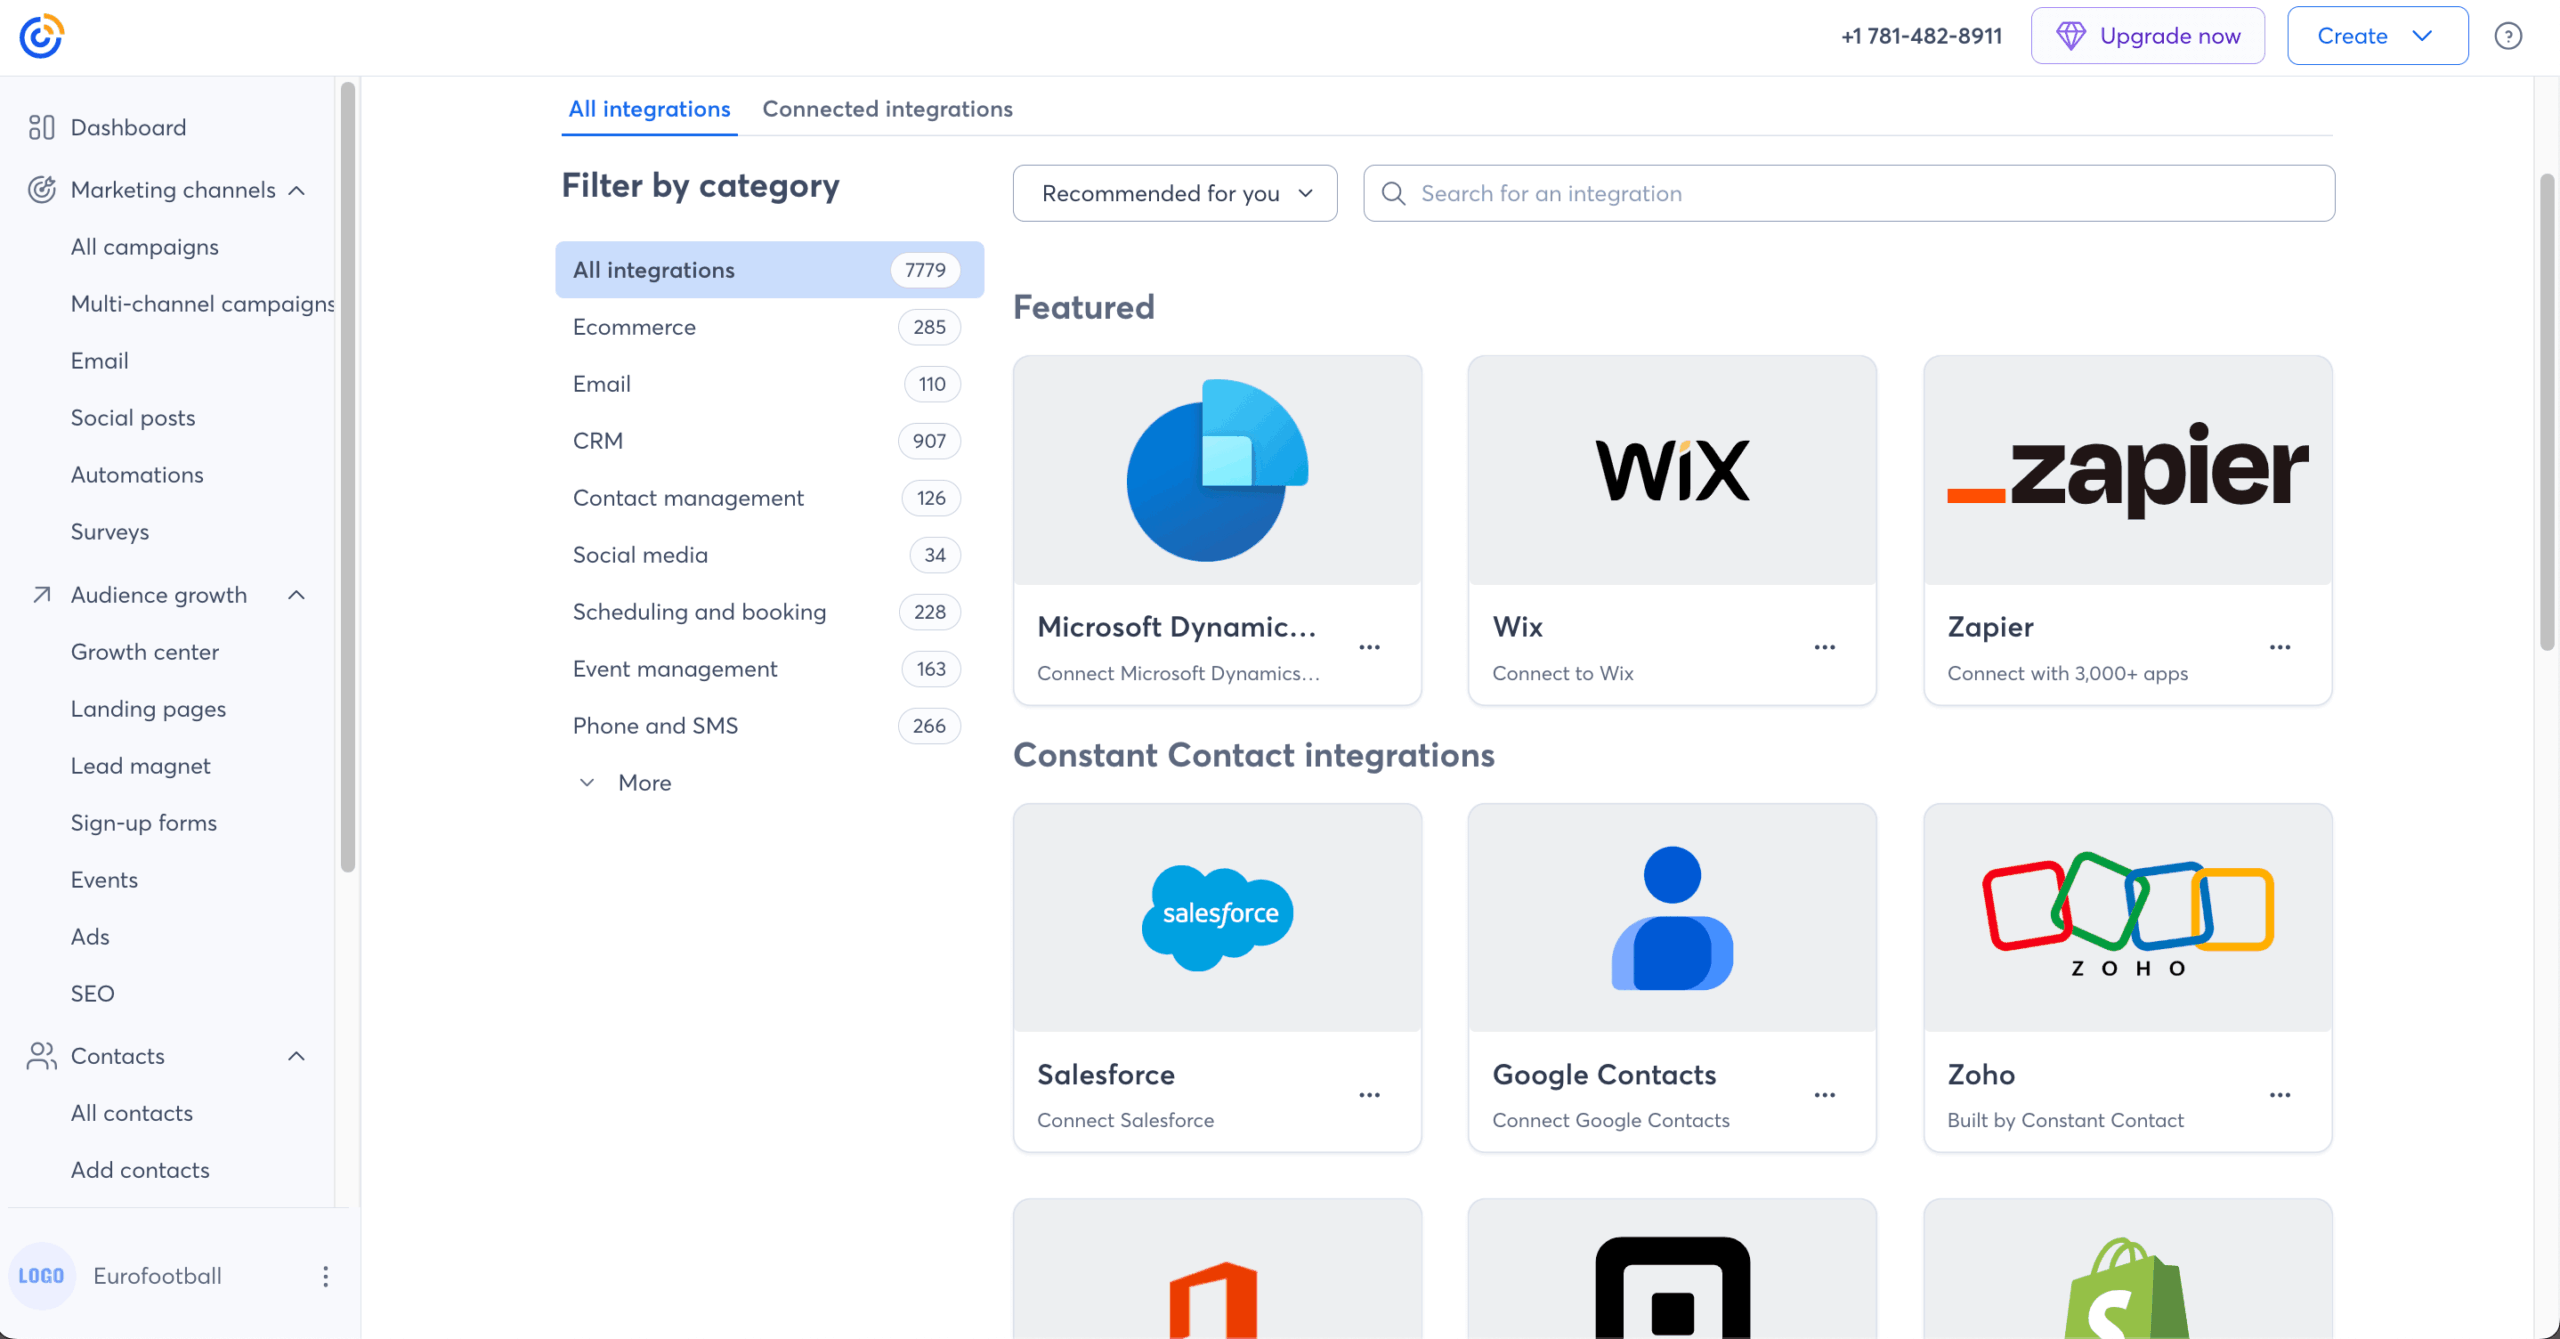Open Eurofootball account options menu
This screenshot has height=1339, width=2560.
[325, 1276]
